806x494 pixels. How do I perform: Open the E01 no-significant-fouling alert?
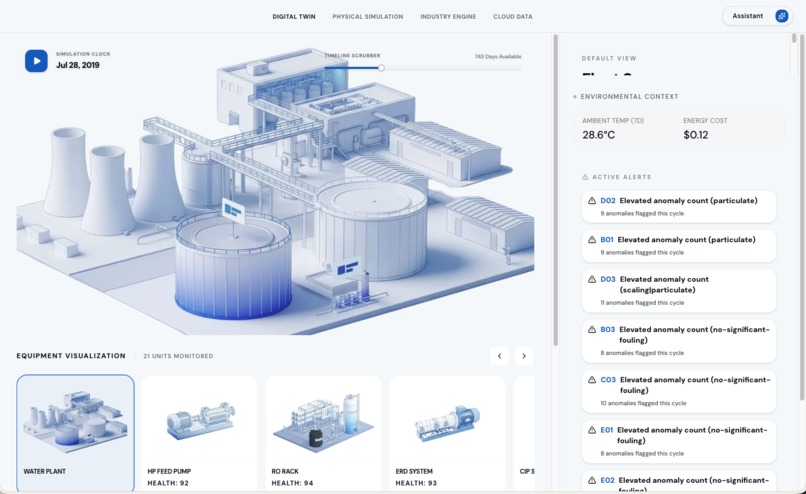pos(679,442)
